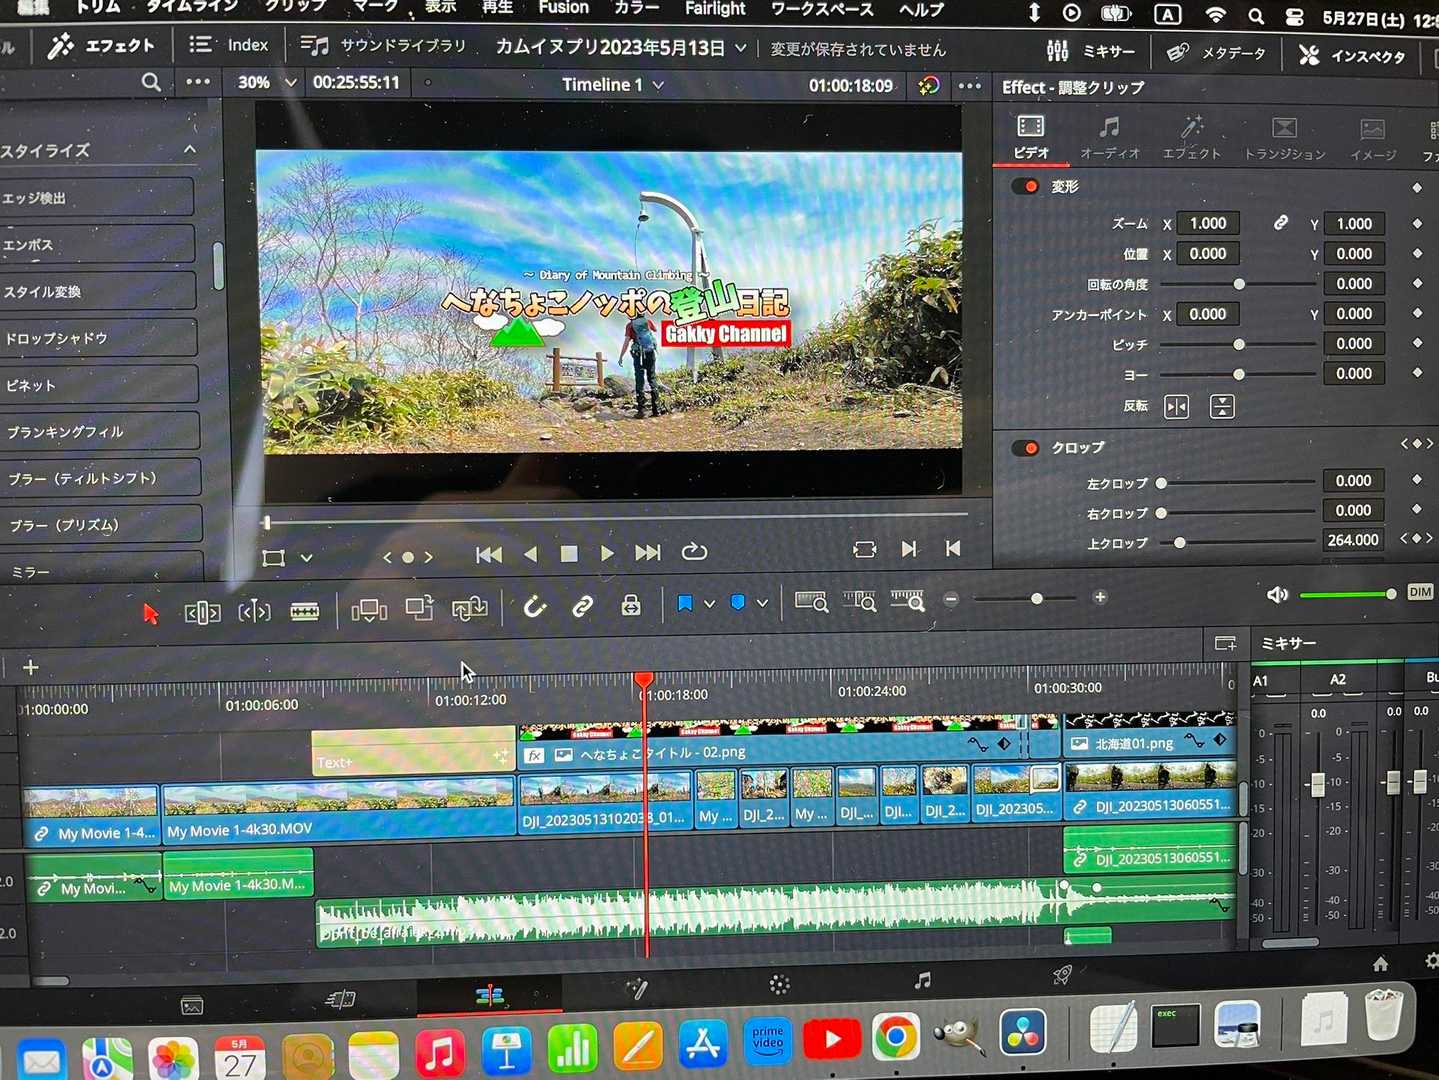Select the red arrow selection tool

point(151,613)
